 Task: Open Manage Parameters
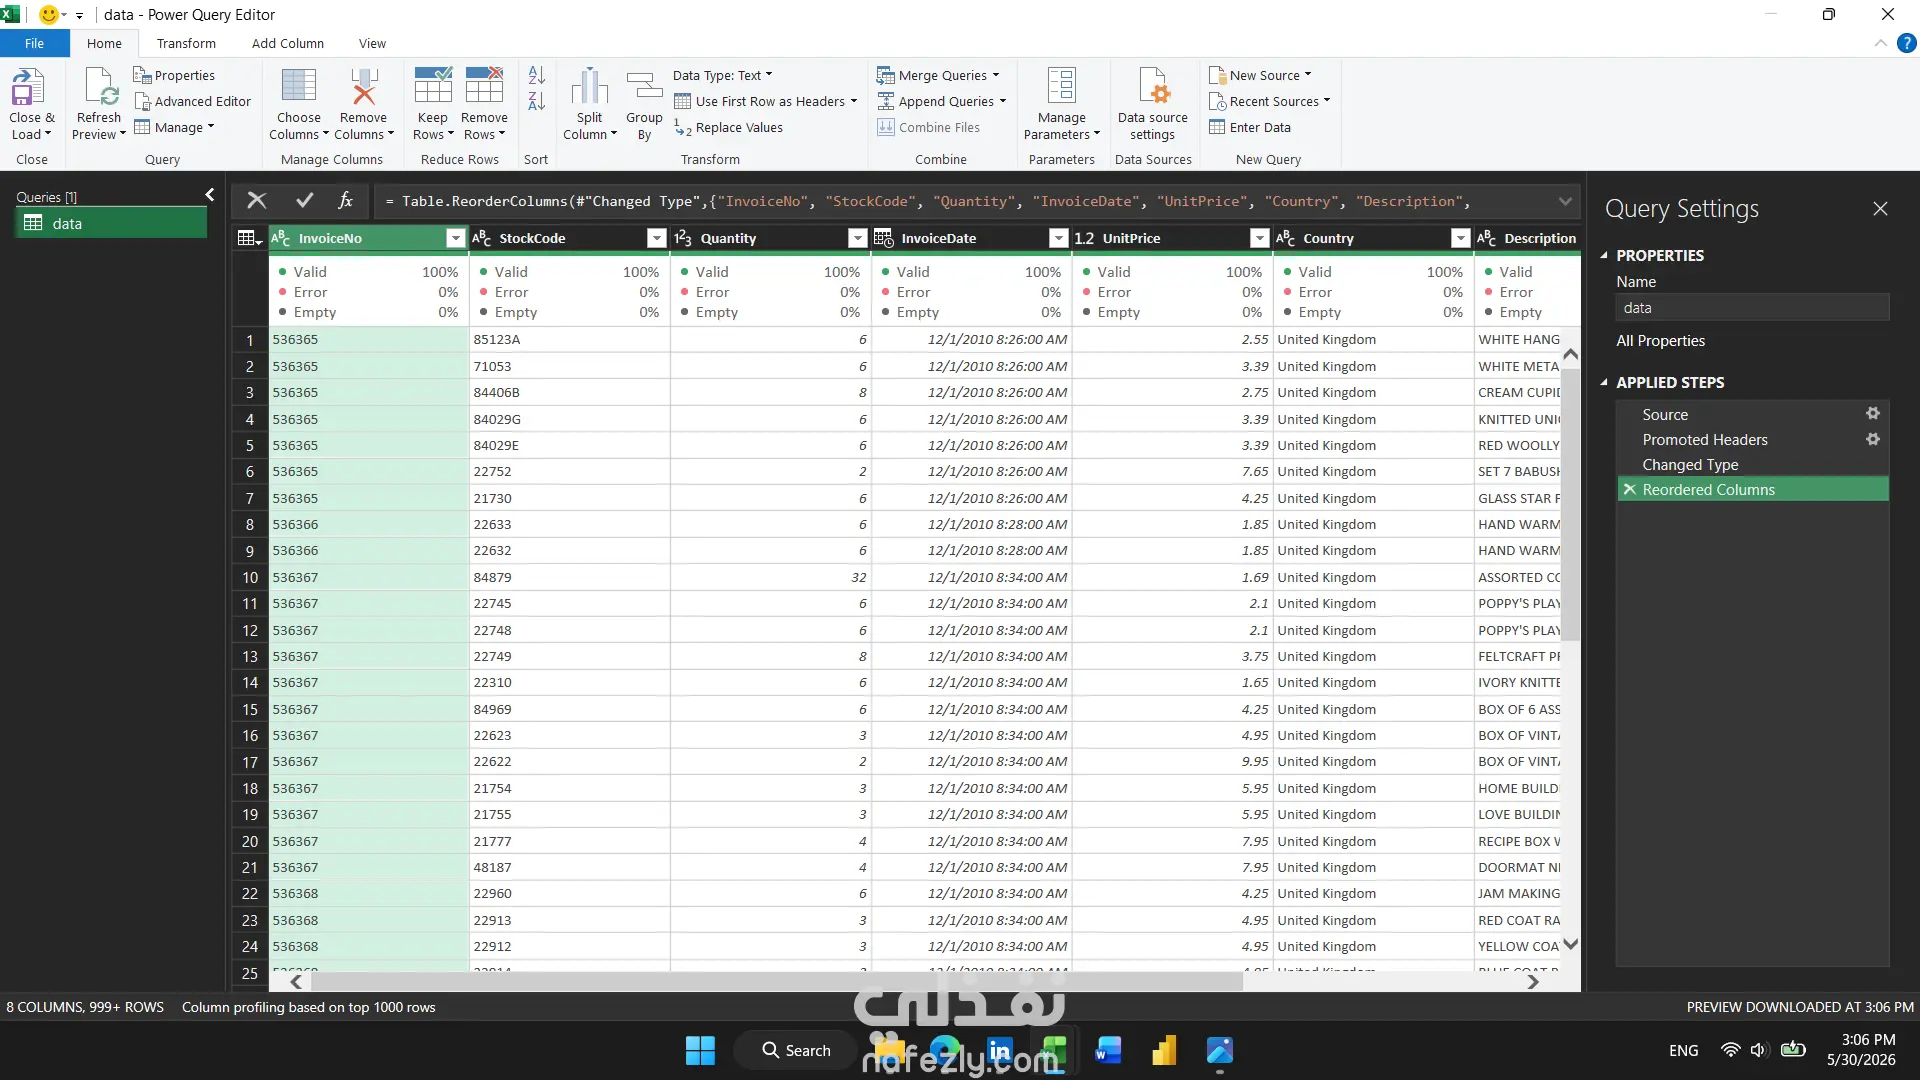(1062, 104)
